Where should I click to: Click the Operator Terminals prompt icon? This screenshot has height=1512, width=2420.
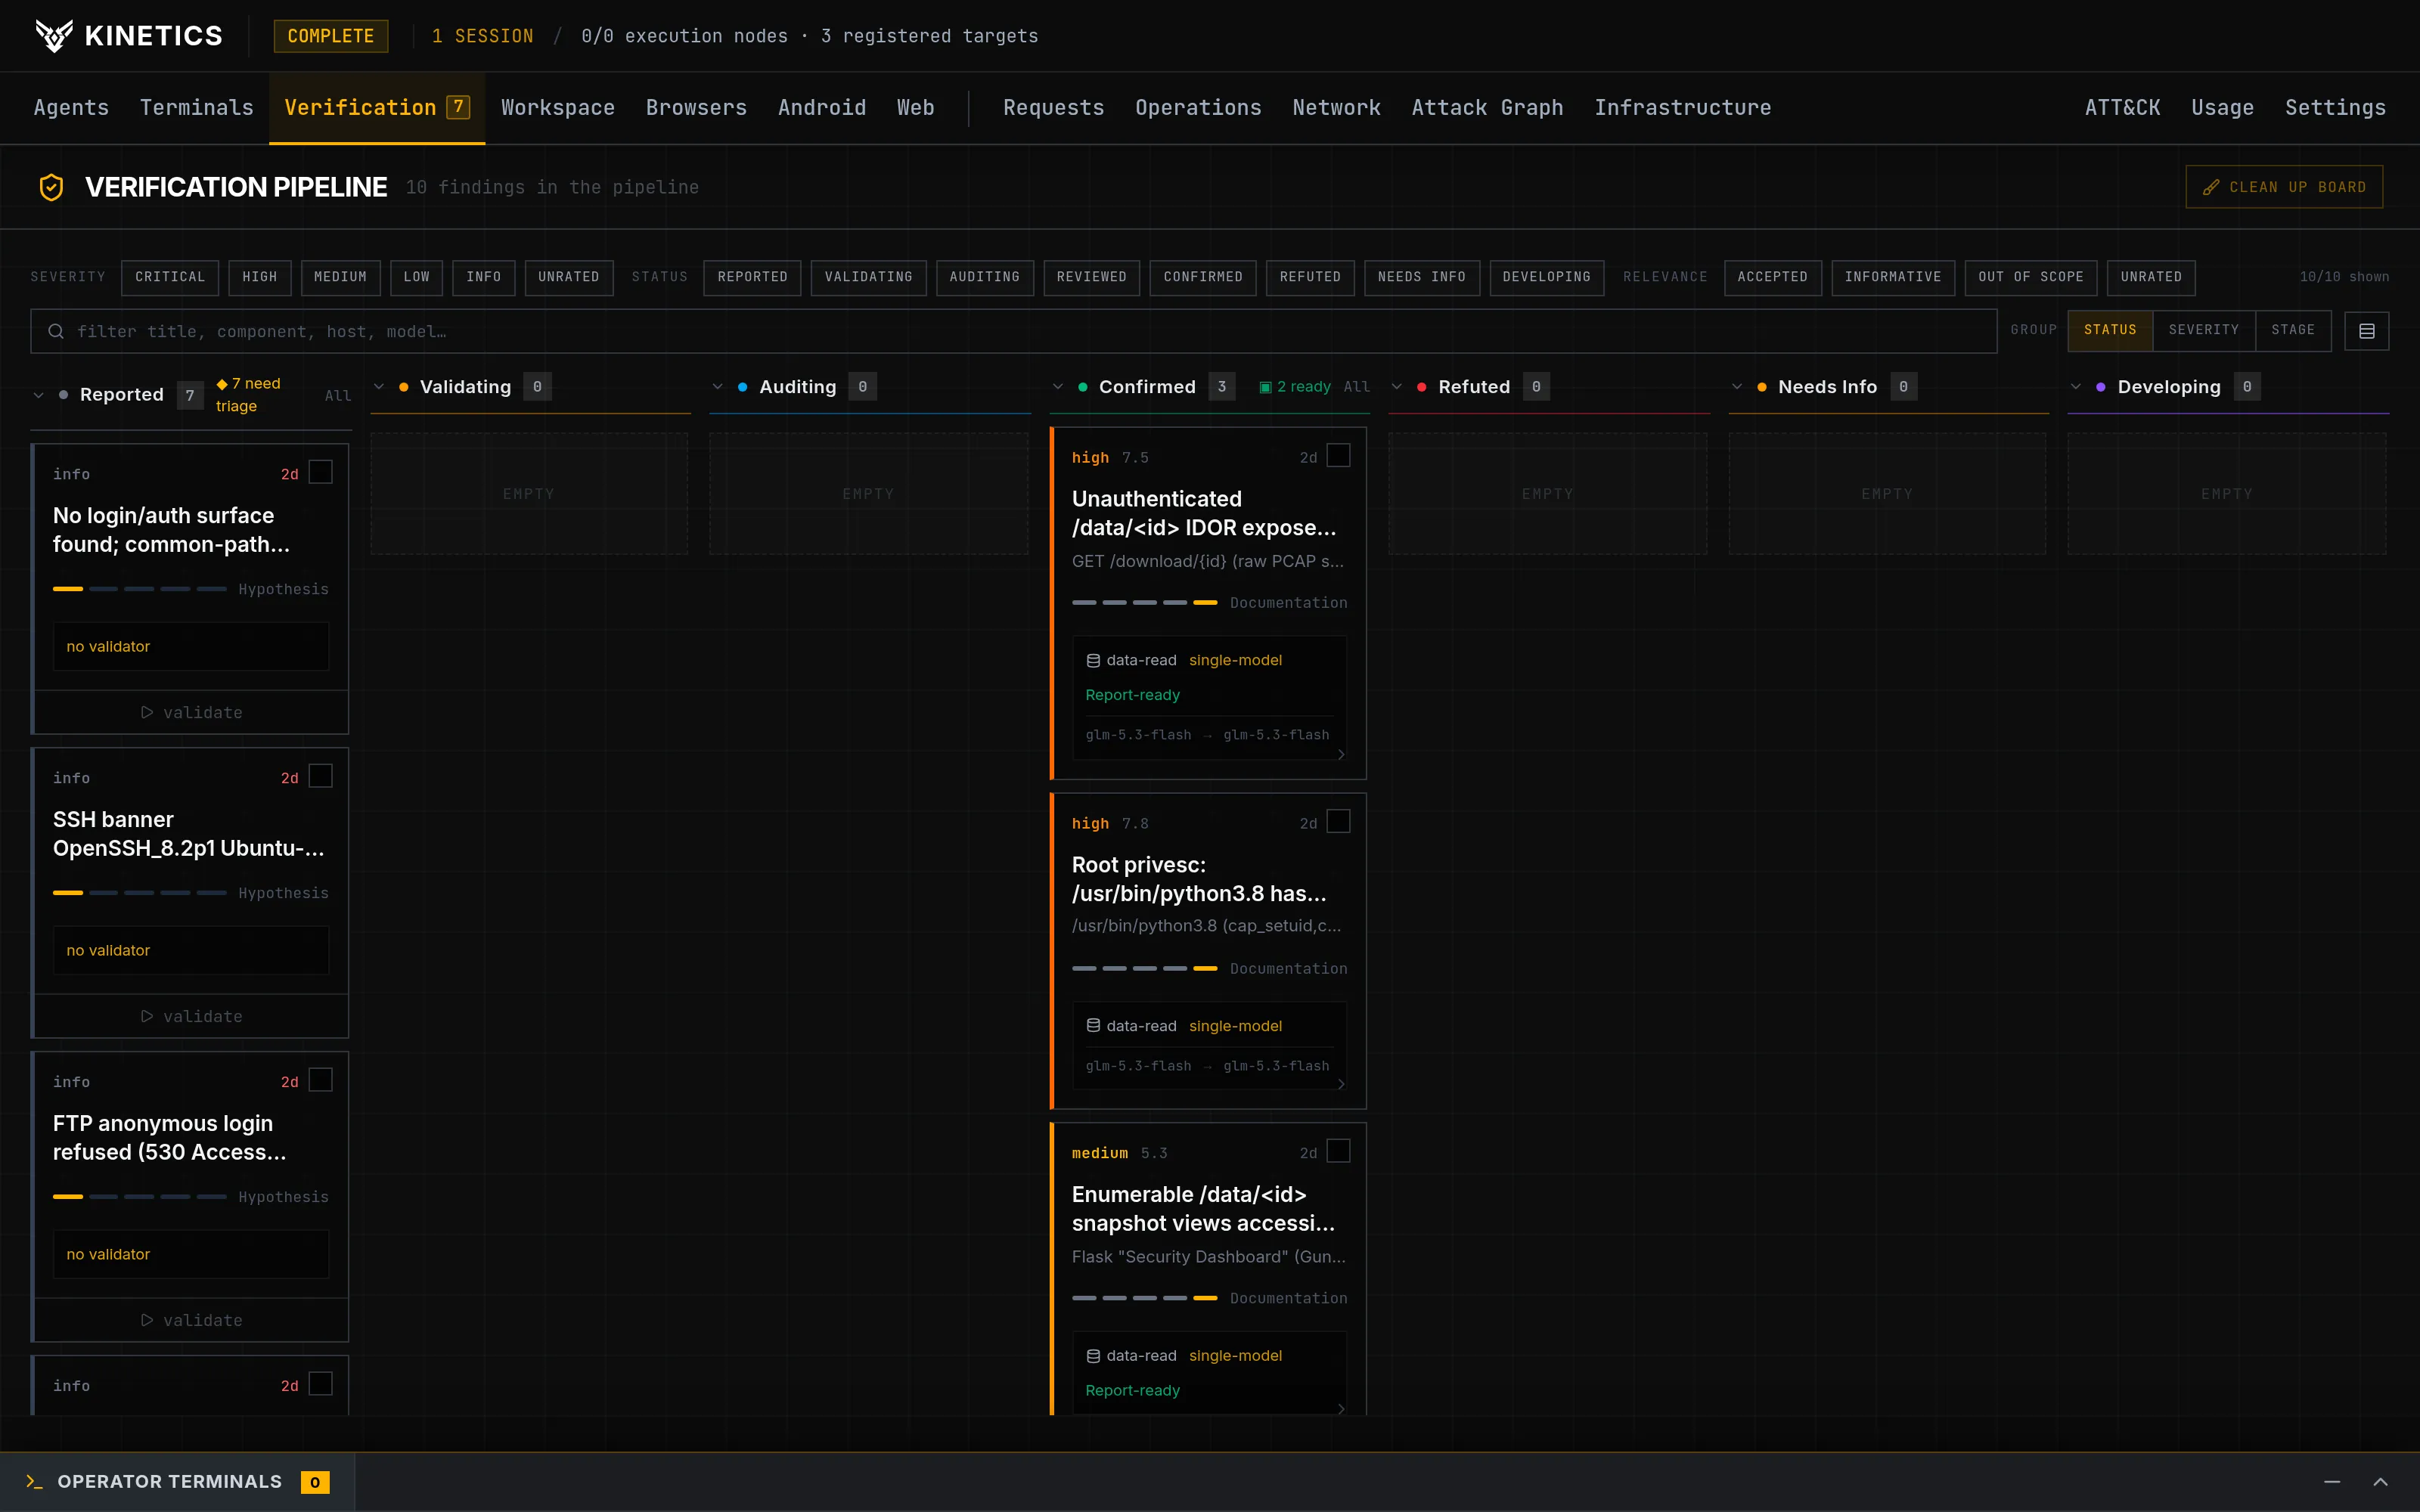tap(34, 1482)
